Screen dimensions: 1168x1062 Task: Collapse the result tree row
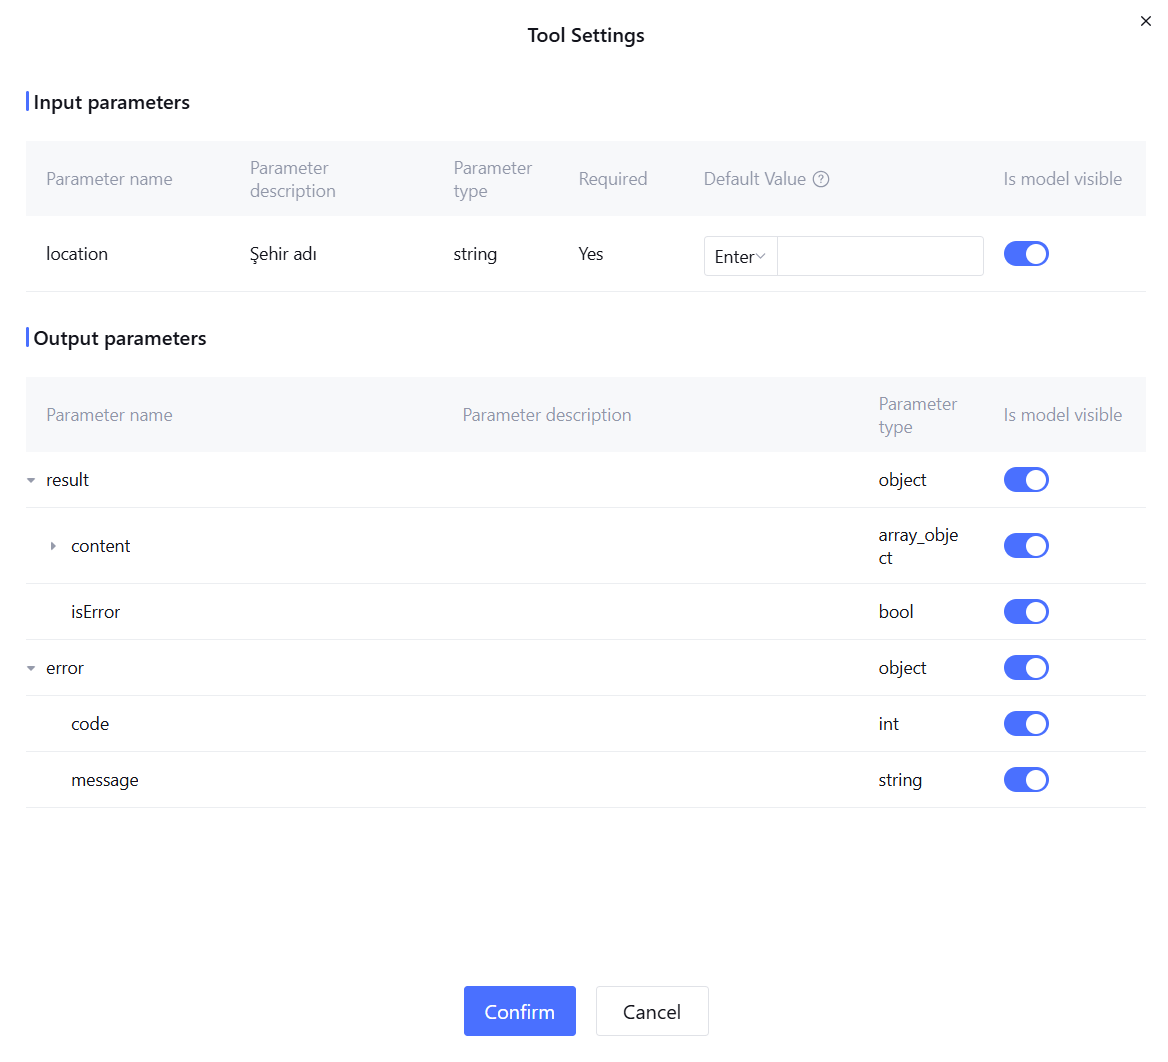pos(31,480)
